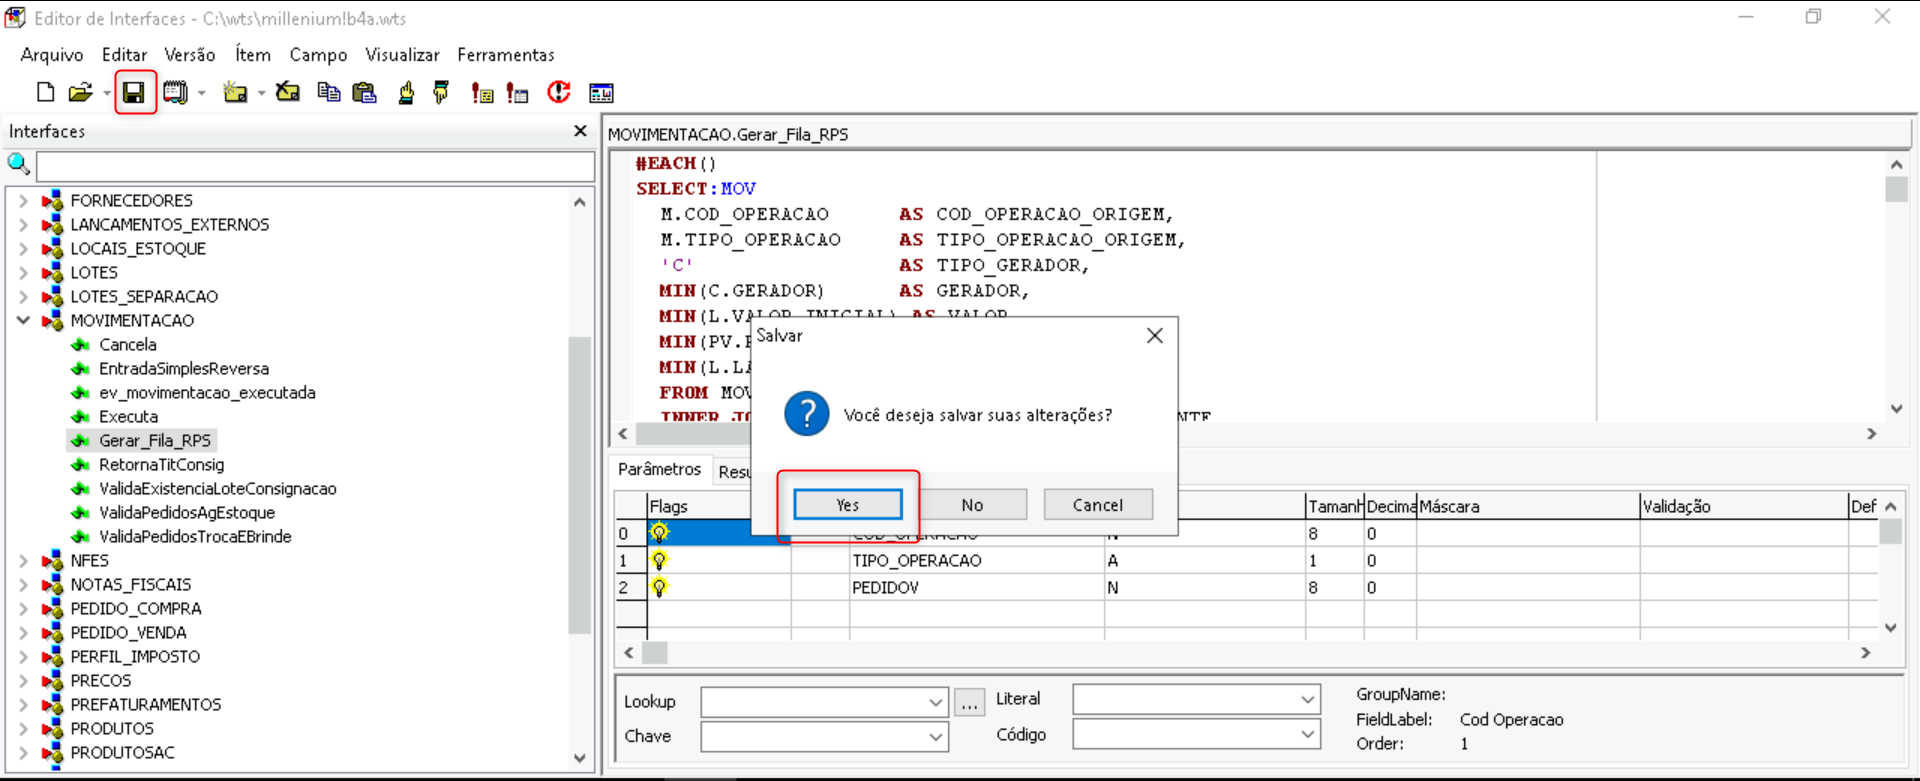The width and height of the screenshot is (1920, 781).
Task: Click the Copy toolbar icon
Action: 328,93
